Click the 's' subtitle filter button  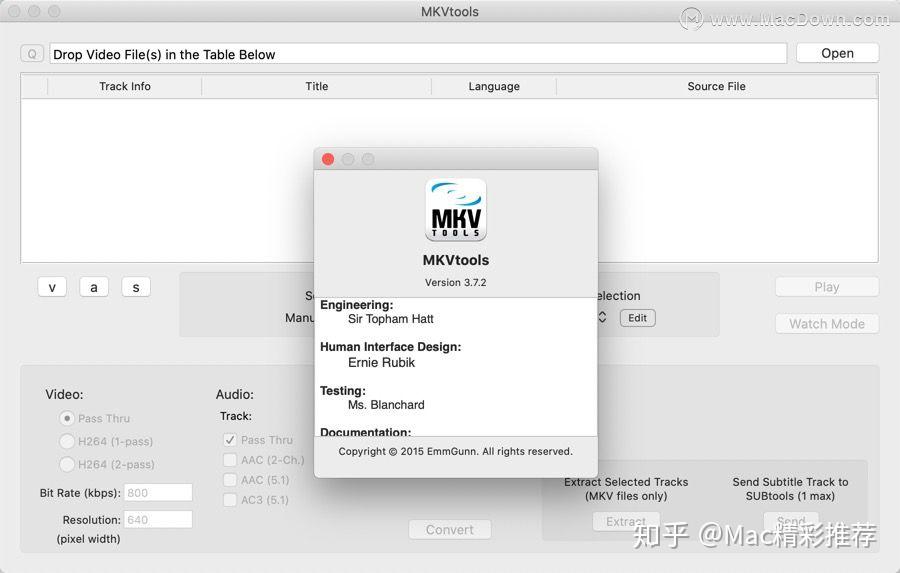coord(136,287)
